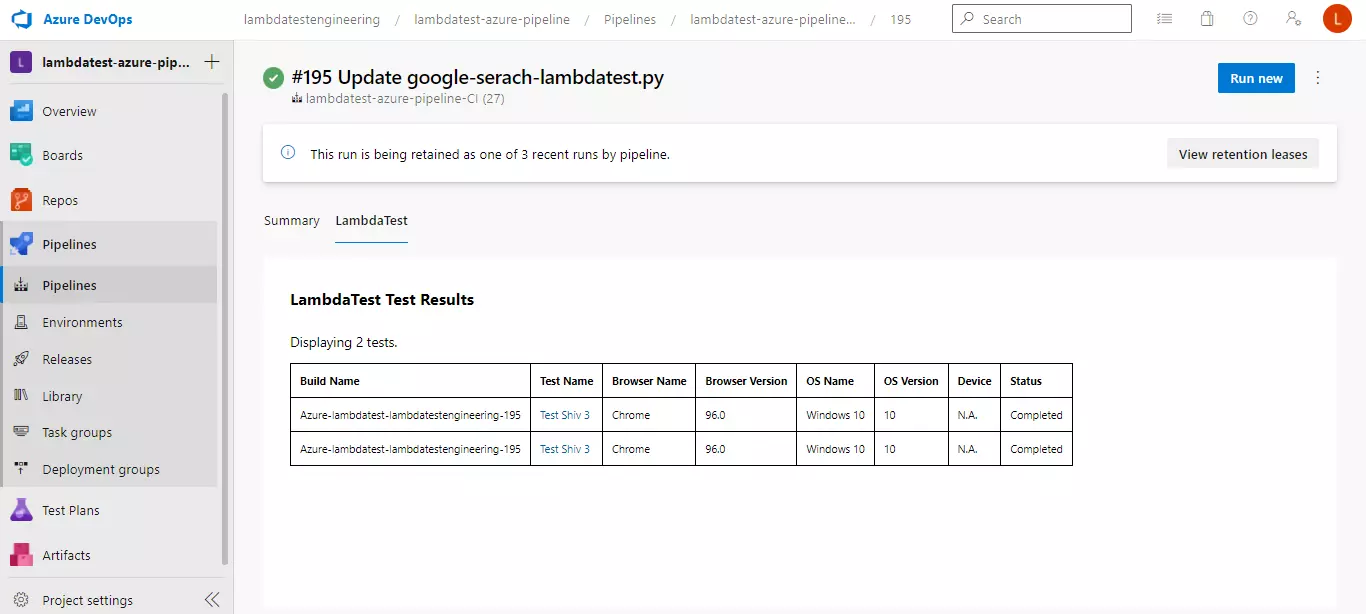Open the Library section

pyautogui.click(x=62, y=395)
